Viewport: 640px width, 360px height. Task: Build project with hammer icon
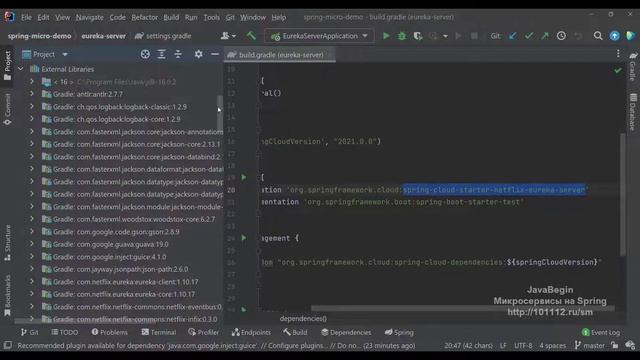(251, 36)
